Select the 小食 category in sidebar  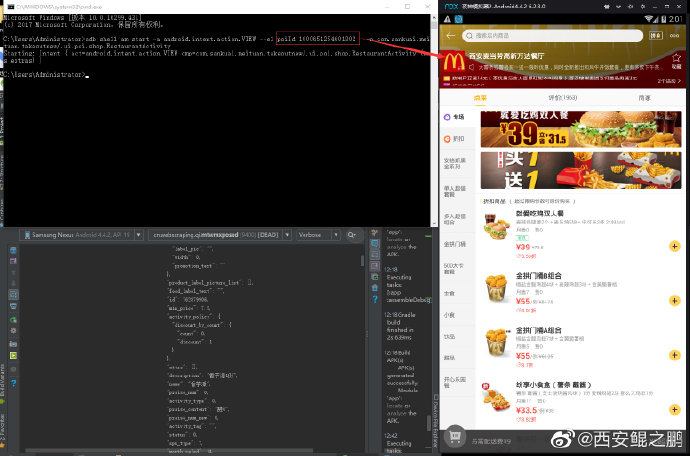click(x=457, y=315)
